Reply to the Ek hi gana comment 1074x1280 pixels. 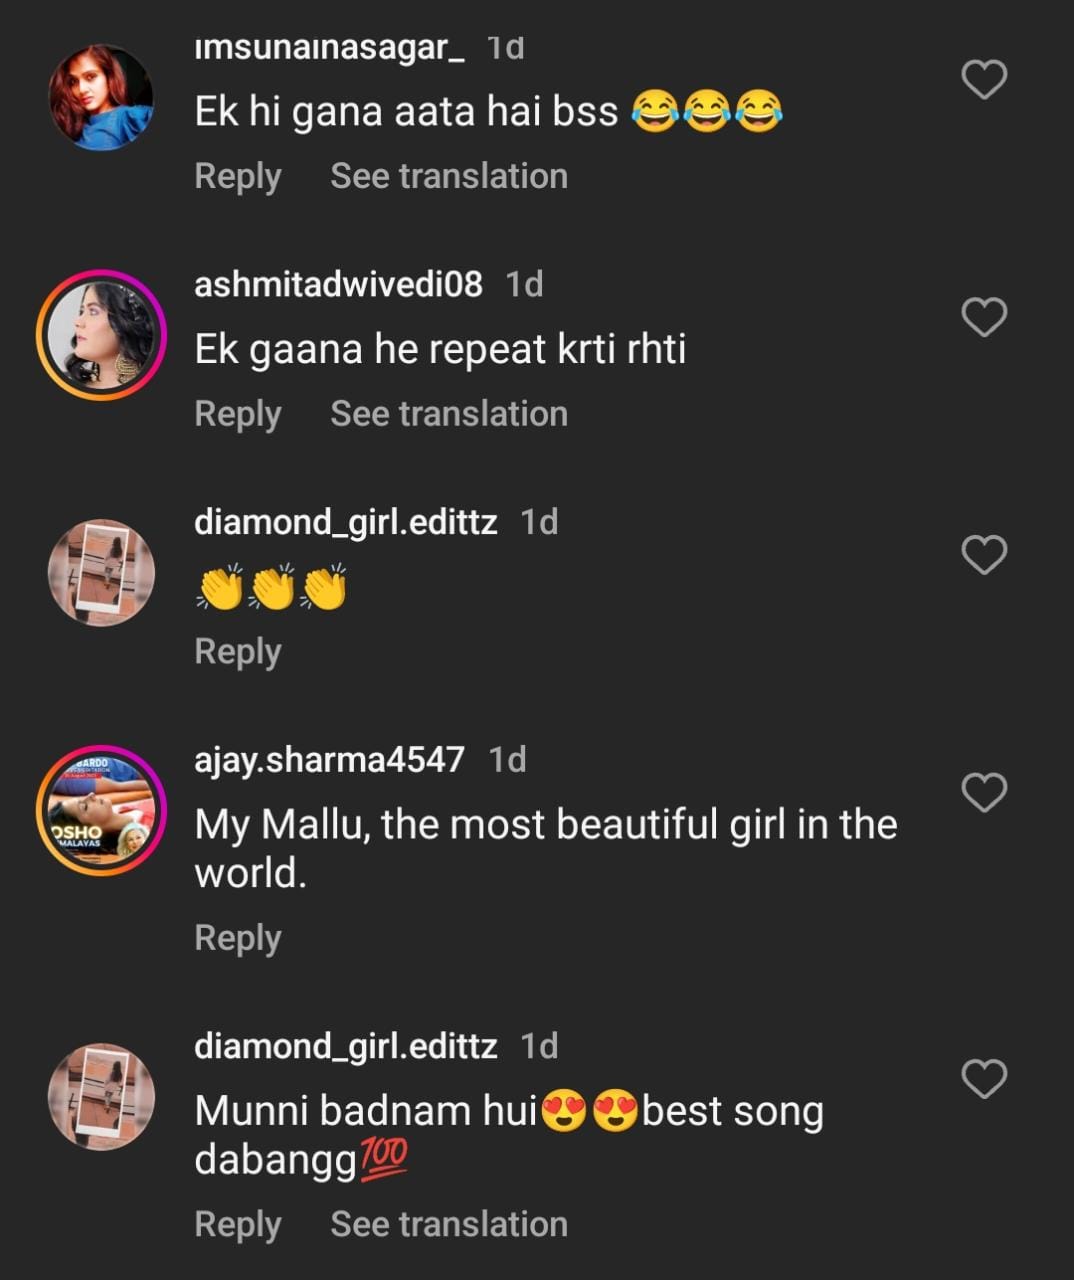pos(238,176)
